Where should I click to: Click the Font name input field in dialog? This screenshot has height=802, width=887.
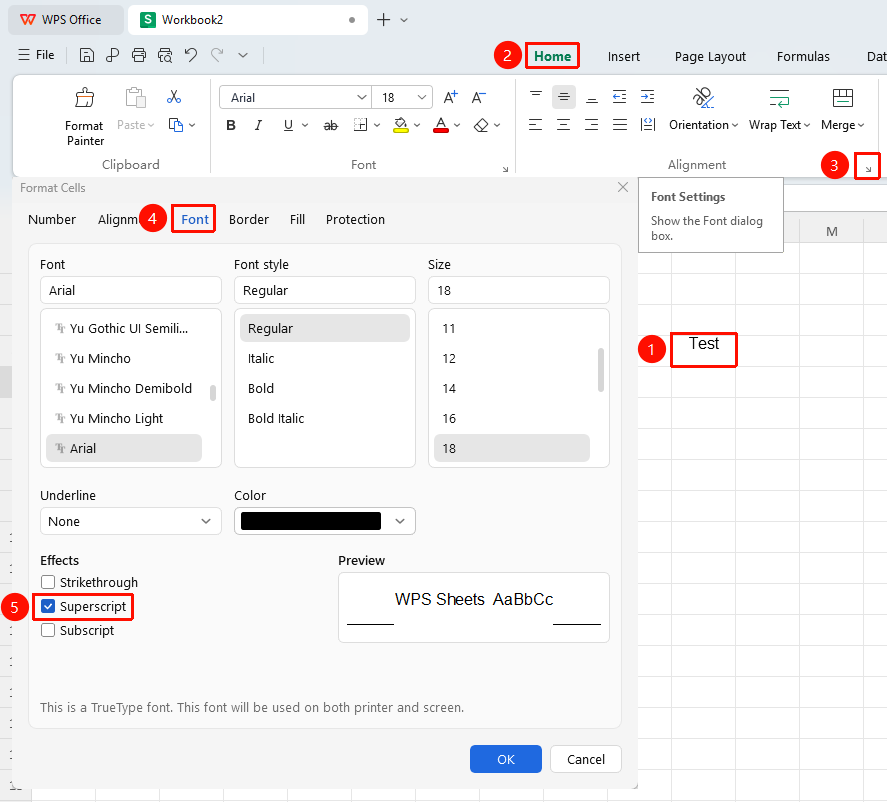(131, 290)
